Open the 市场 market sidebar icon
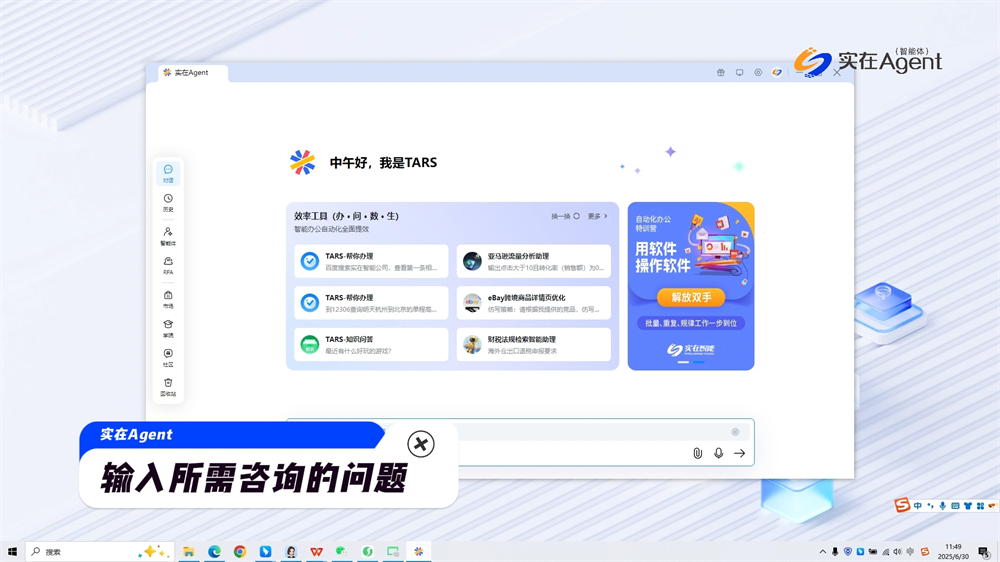The image size is (1000, 562). point(168,299)
